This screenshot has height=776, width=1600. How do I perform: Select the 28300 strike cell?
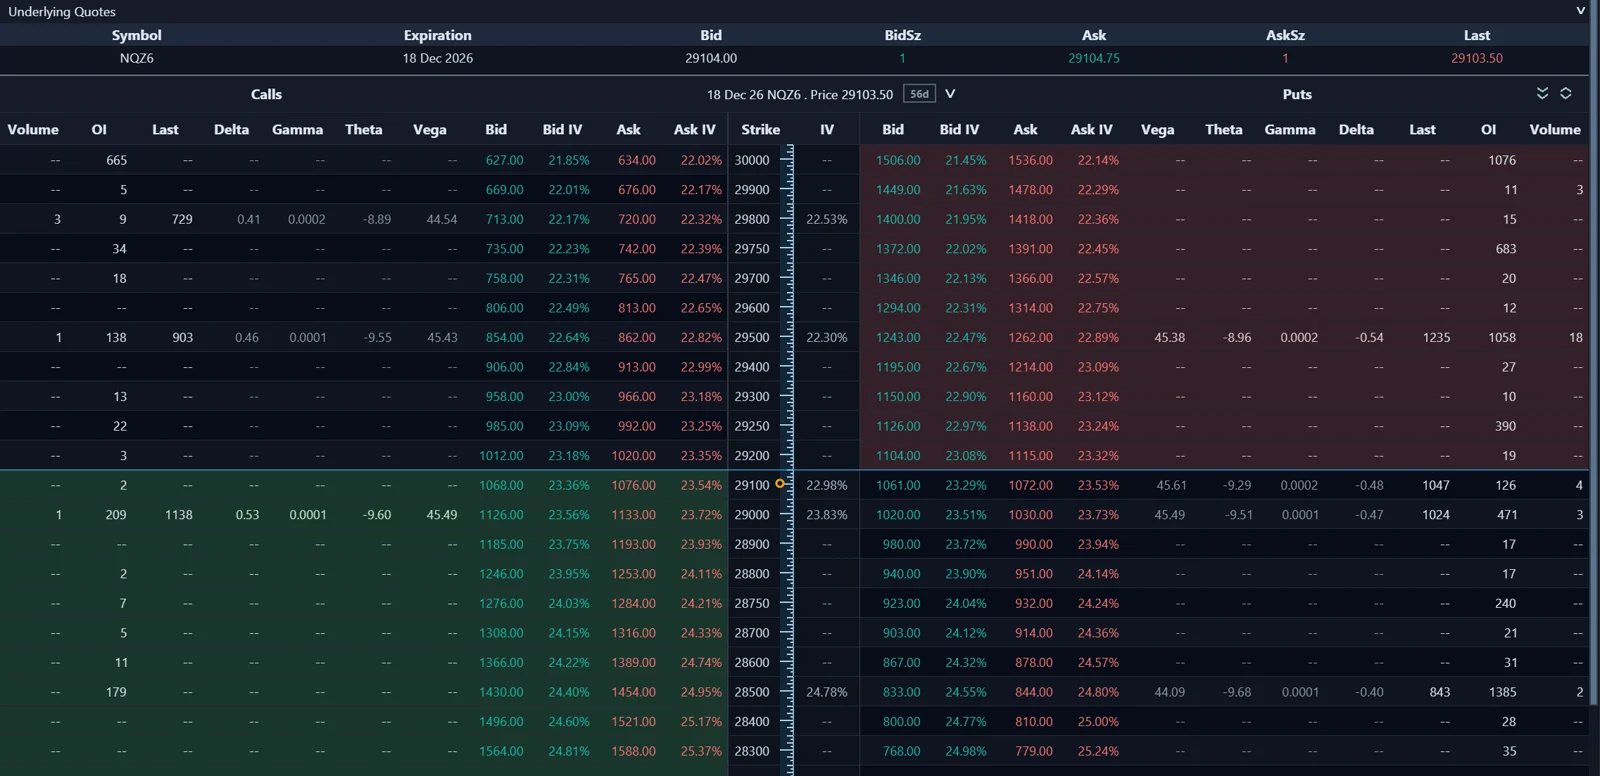(x=752, y=751)
